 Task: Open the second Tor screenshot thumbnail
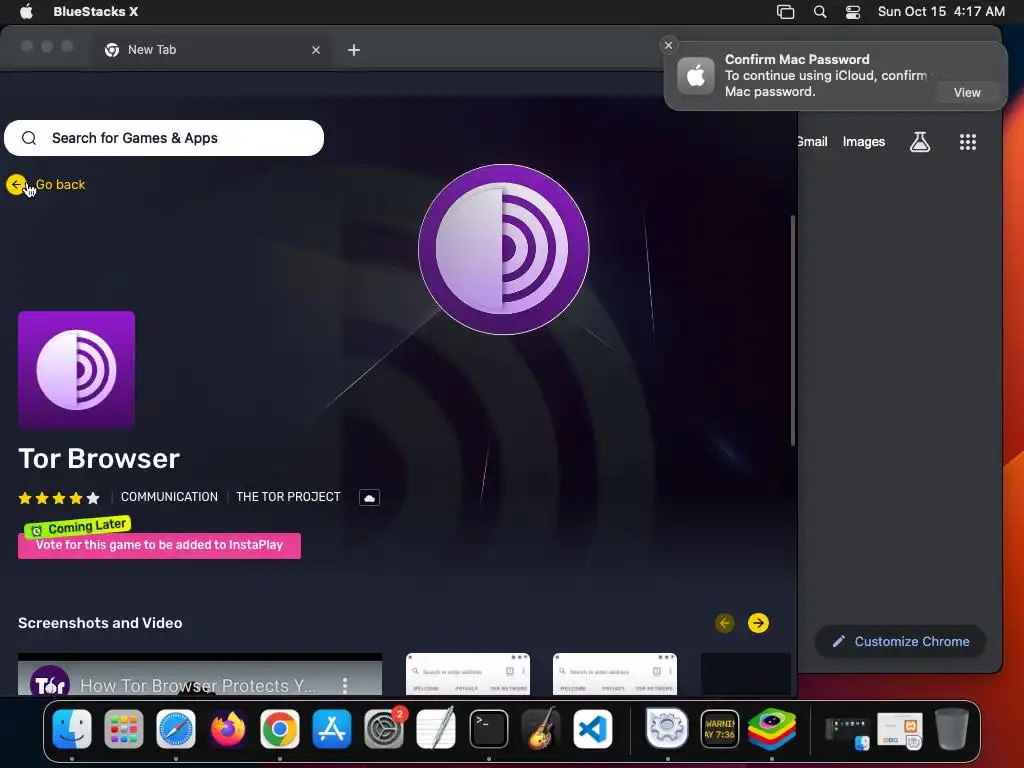(615, 674)
